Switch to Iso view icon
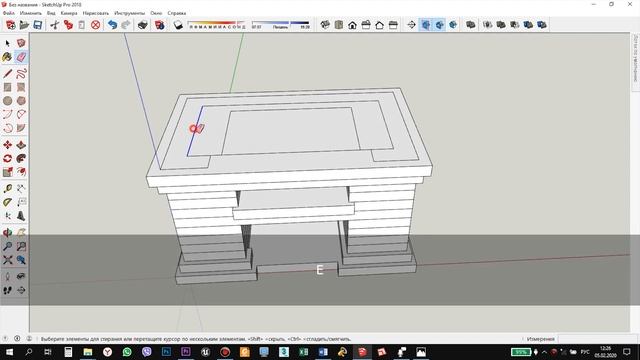The width and height of the screenshot is (640, 360). (x=325, y=25)
